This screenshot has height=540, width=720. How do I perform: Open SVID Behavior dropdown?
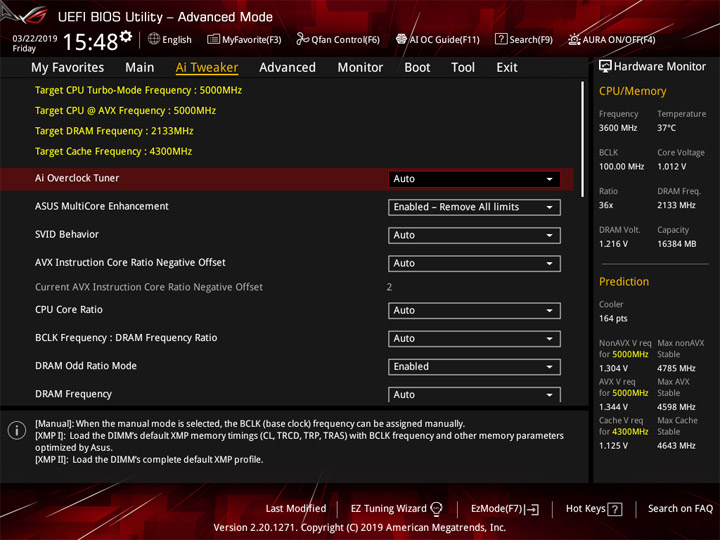coord(474,235)
